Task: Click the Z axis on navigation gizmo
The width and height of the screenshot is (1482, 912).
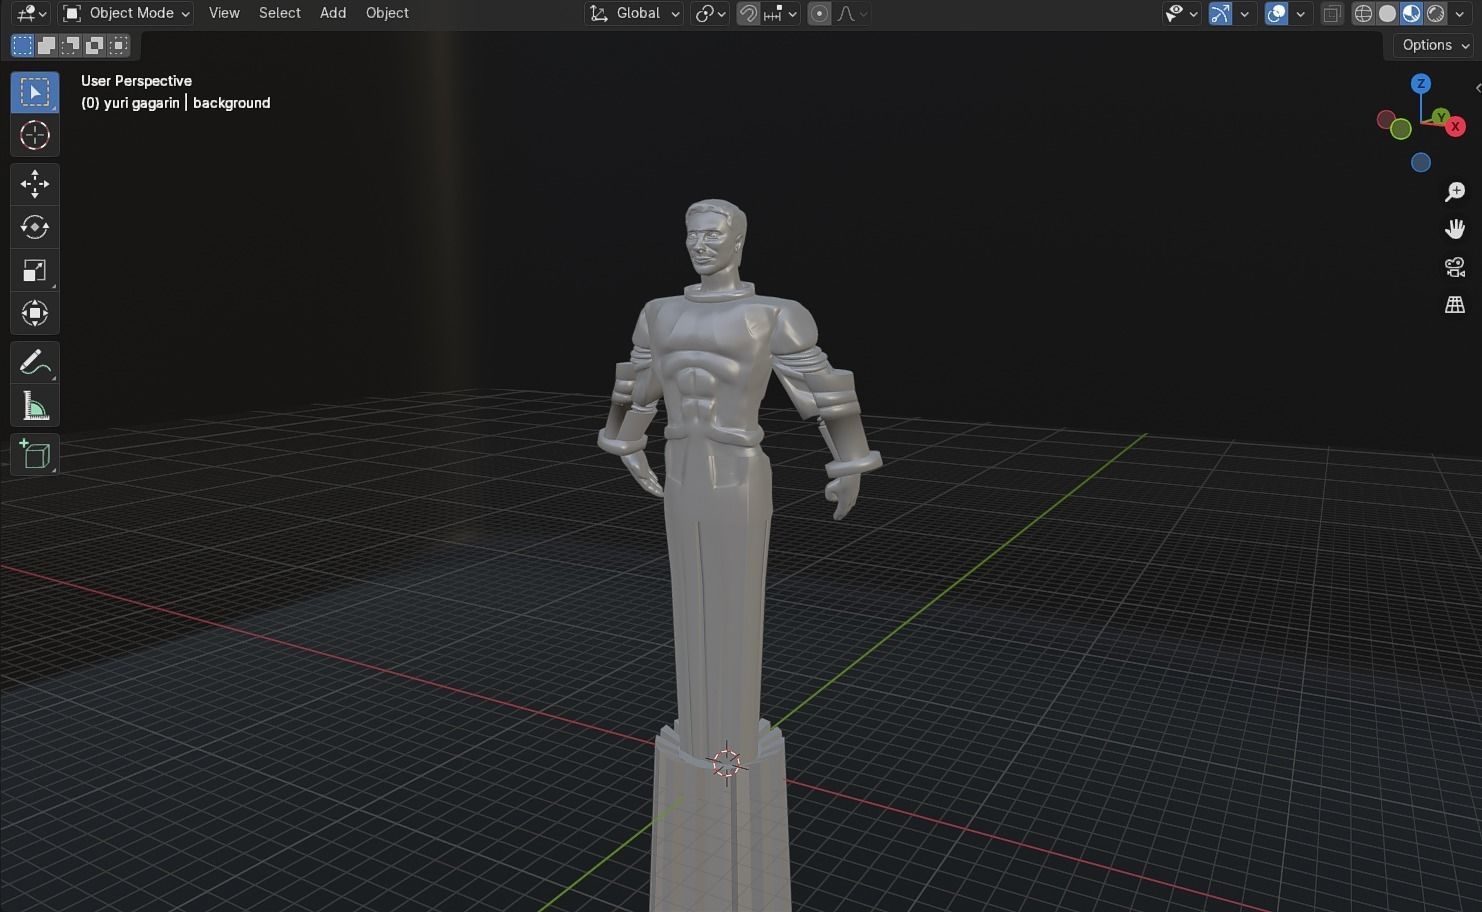Action: pos(1421,83)
